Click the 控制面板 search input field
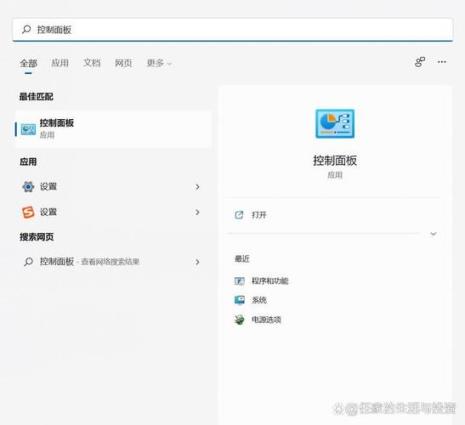This screenshot has height=425, width=465. coord(233,30)
